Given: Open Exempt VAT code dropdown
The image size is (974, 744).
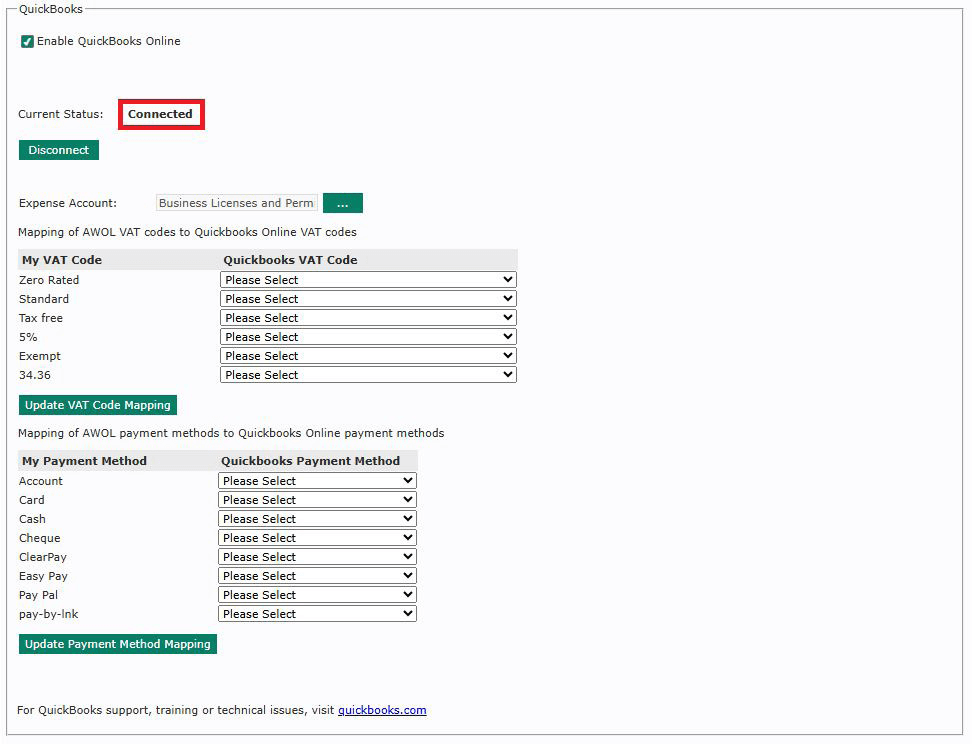Looking at the screenshot, I should click(368, 356).
